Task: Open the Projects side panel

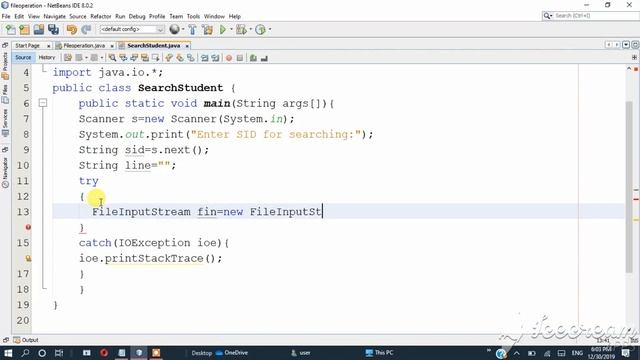Action: pos(5,65)
